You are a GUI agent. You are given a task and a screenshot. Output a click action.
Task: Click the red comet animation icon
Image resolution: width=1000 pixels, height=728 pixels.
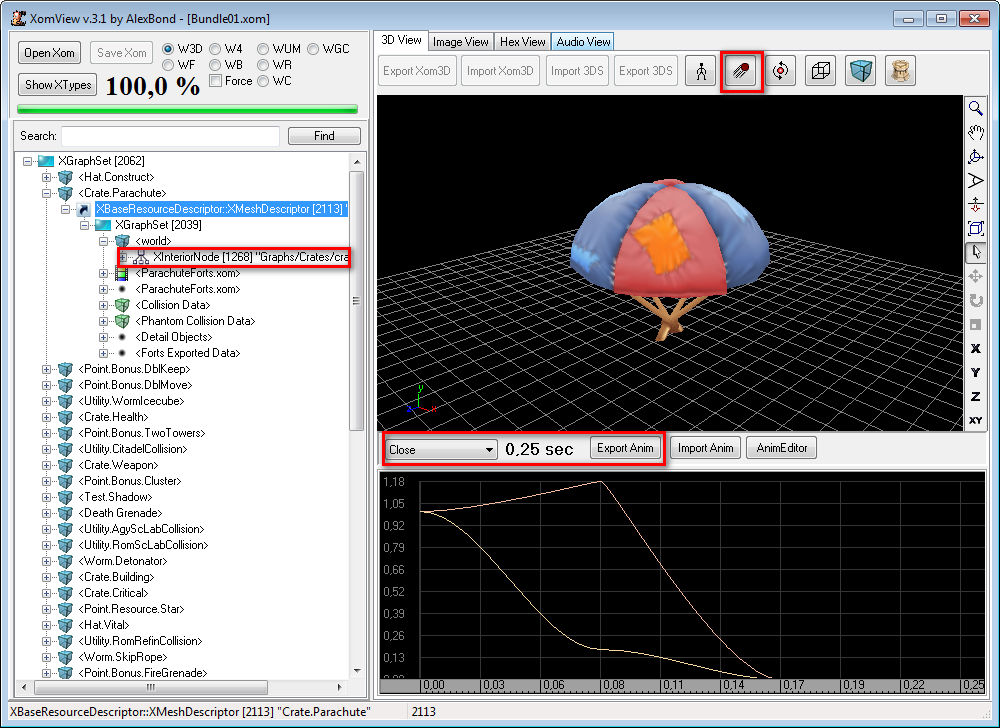[x=742, y=72]
